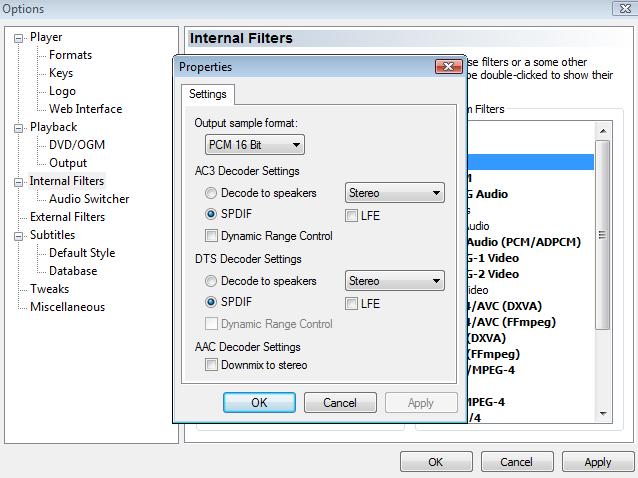Open Output sample format dropdown

click(x=254, y=145)
